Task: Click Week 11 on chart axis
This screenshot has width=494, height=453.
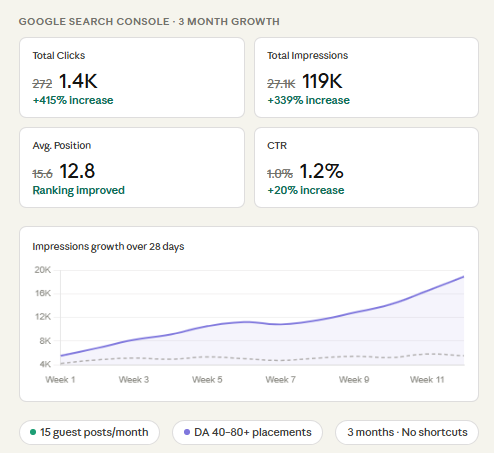Action: (427, 380)
